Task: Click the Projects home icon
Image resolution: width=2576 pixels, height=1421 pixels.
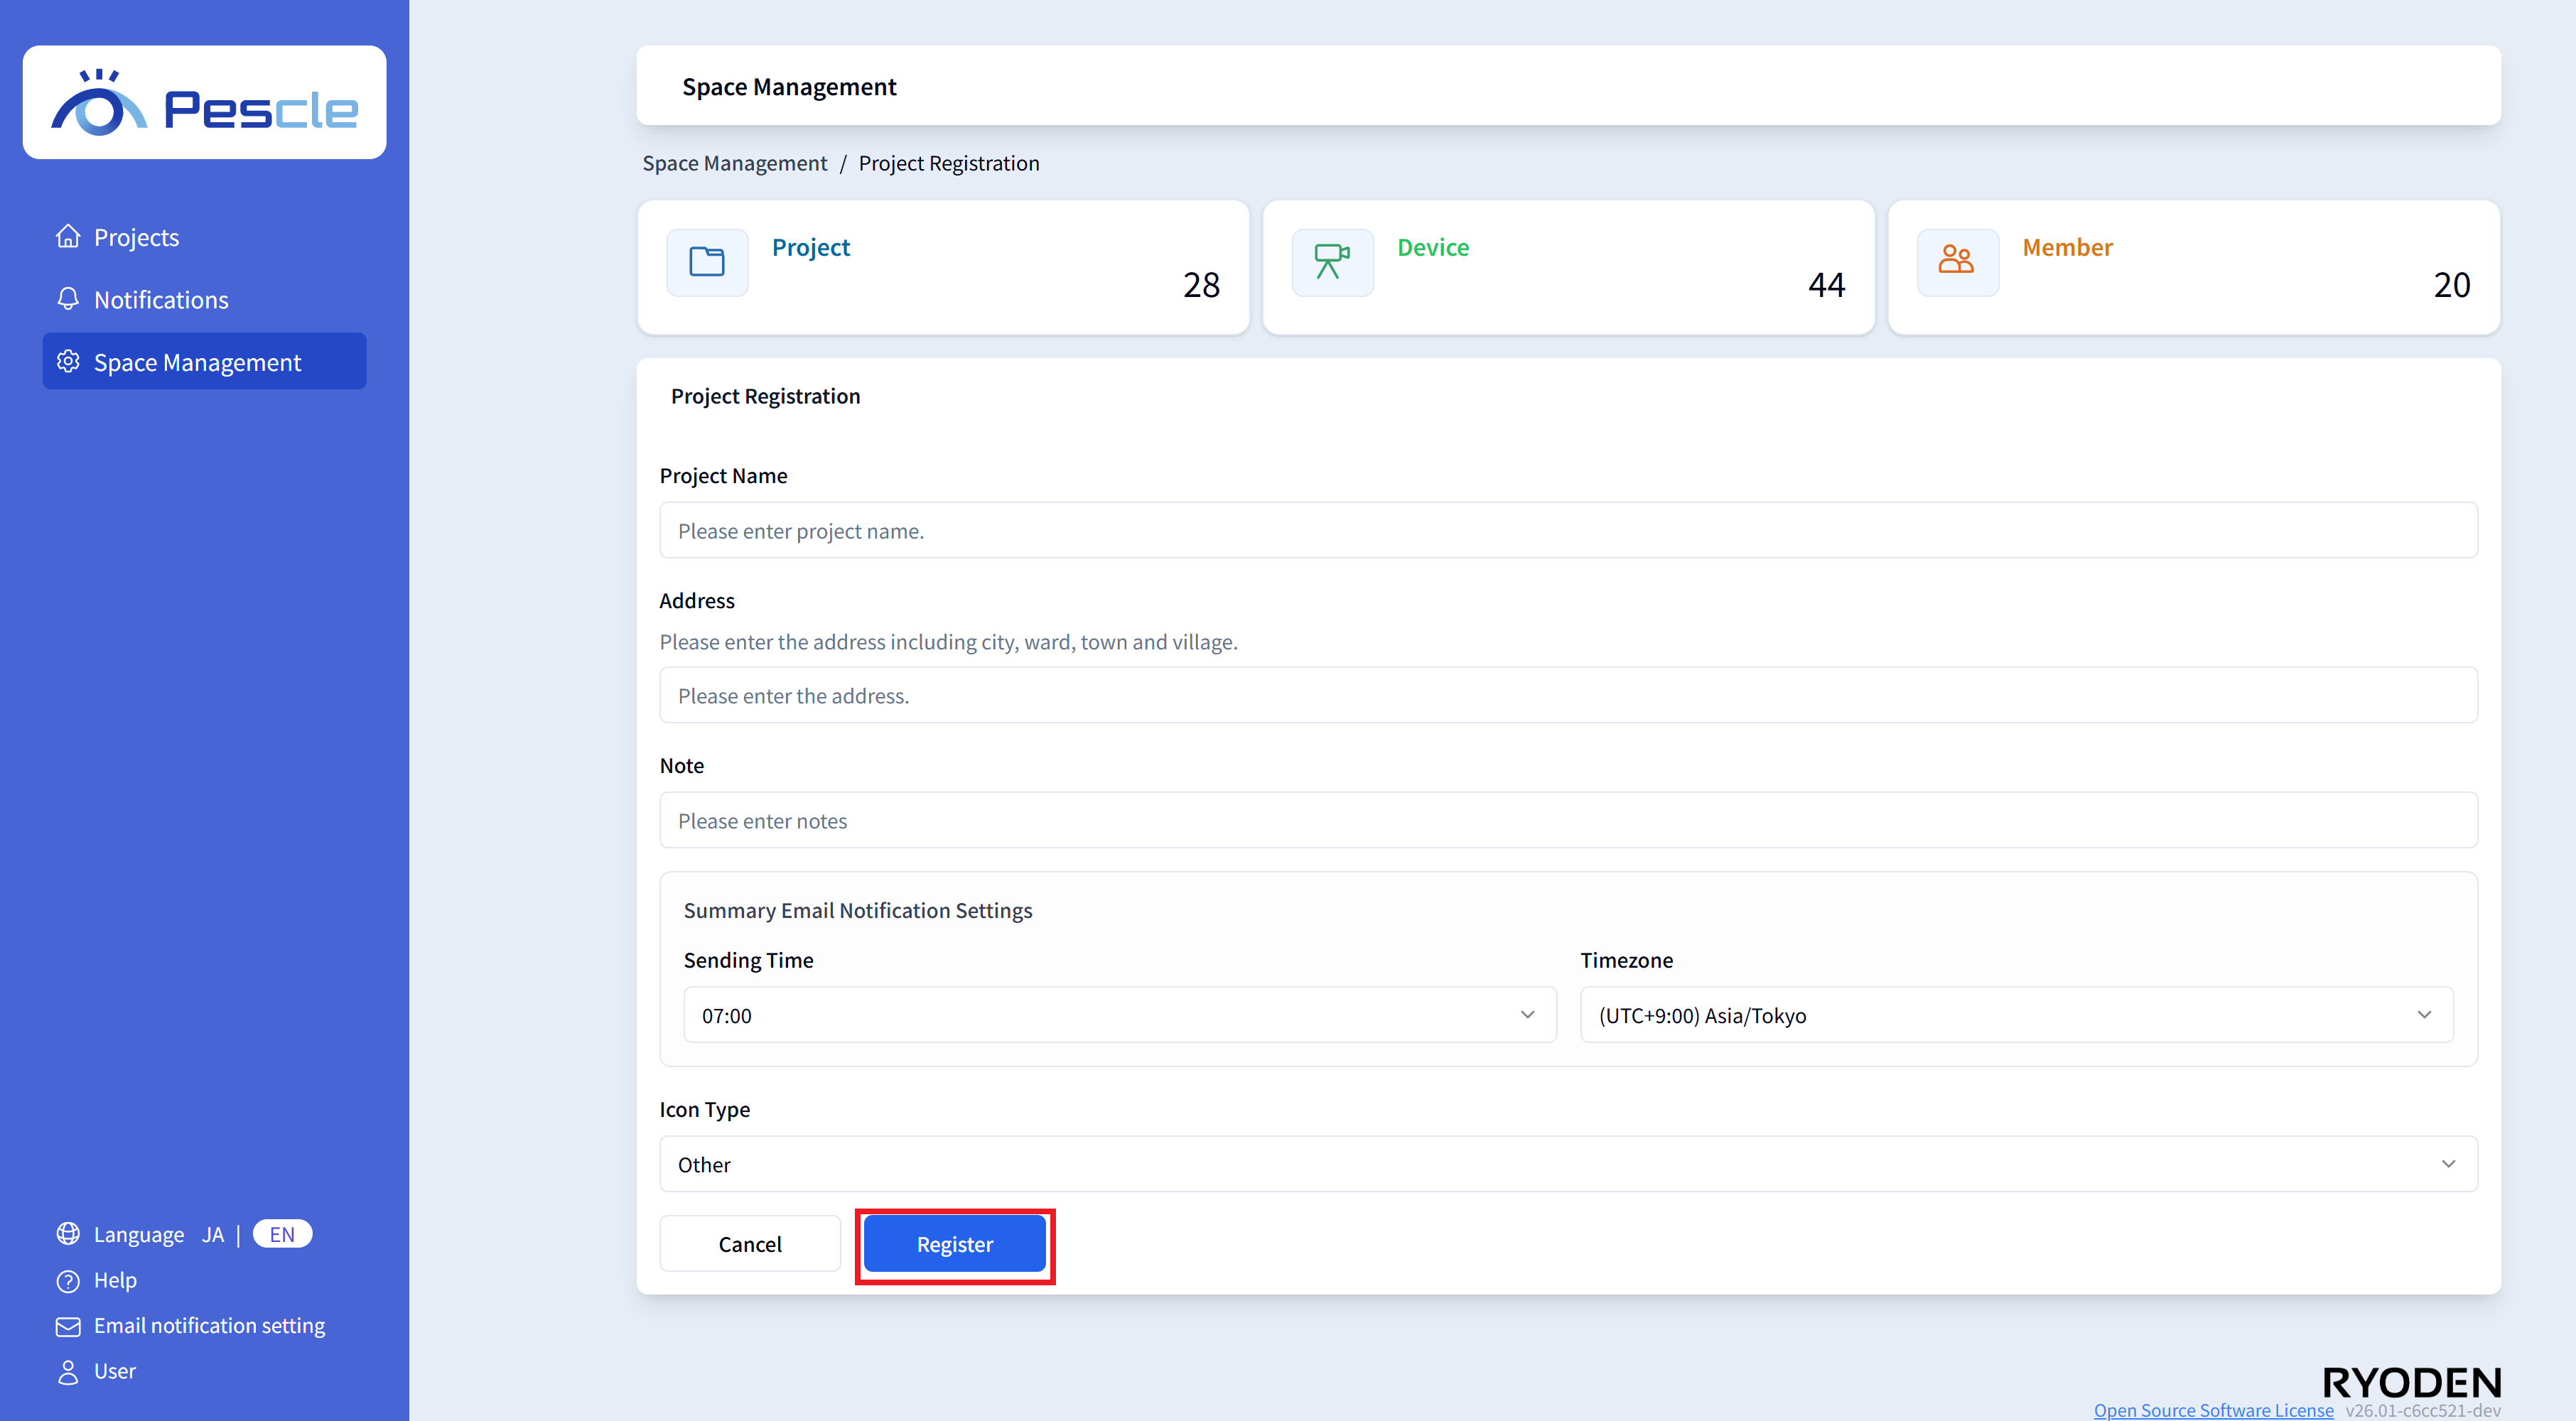Action: (68, 237)
